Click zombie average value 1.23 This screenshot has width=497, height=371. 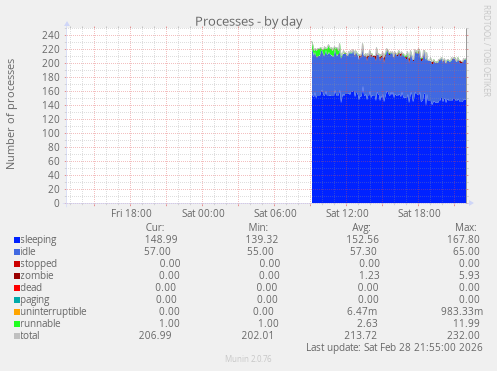click(369, 275)
